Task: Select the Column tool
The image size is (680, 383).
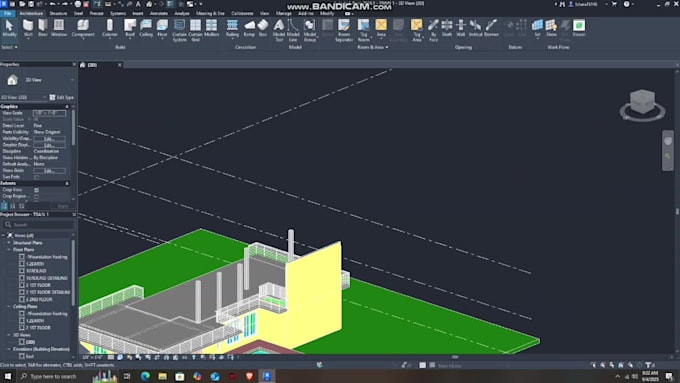Action: pyautogui.click(x=110, y=28)
